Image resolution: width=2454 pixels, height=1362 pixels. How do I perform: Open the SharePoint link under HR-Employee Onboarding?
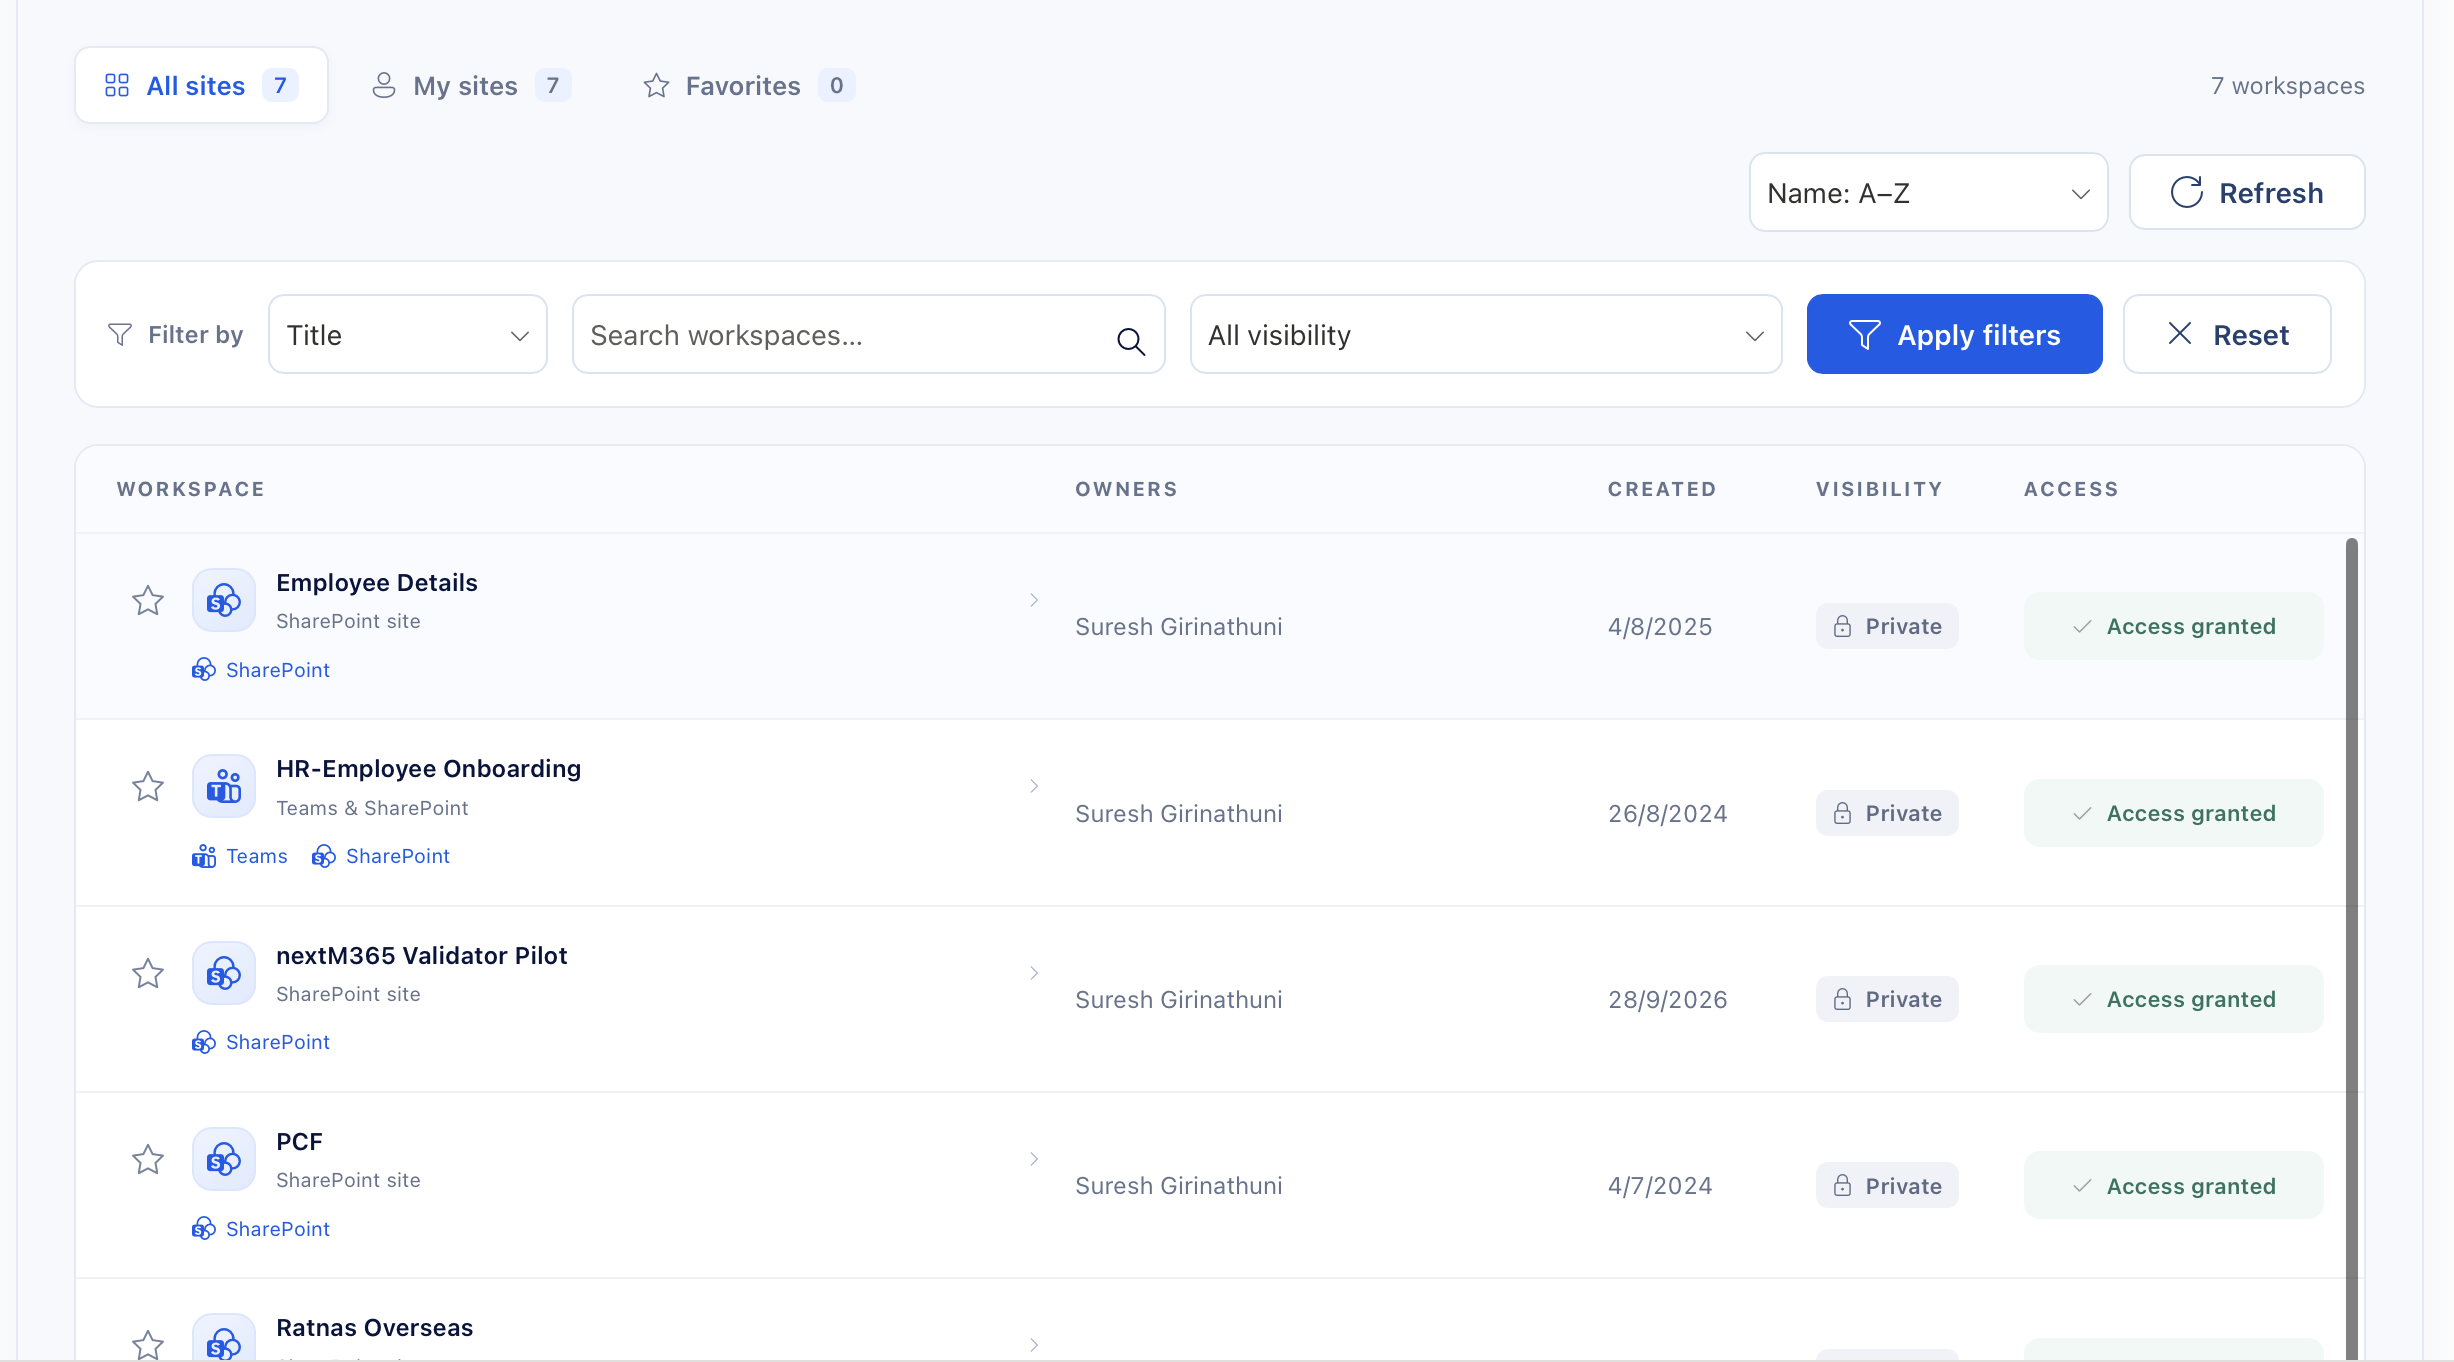tap(381, 856)
